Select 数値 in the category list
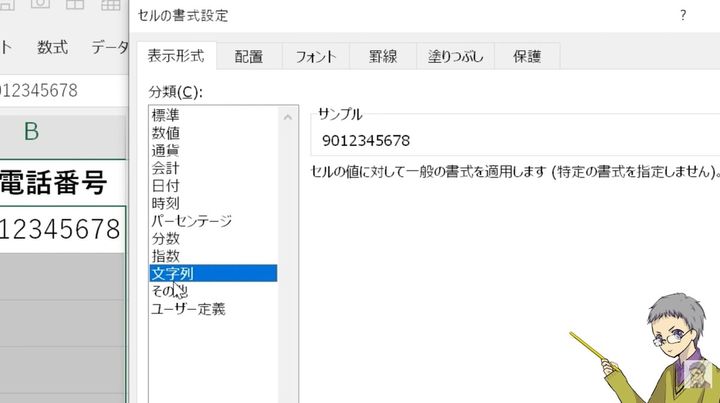The image size is (720, 403). 214,133
